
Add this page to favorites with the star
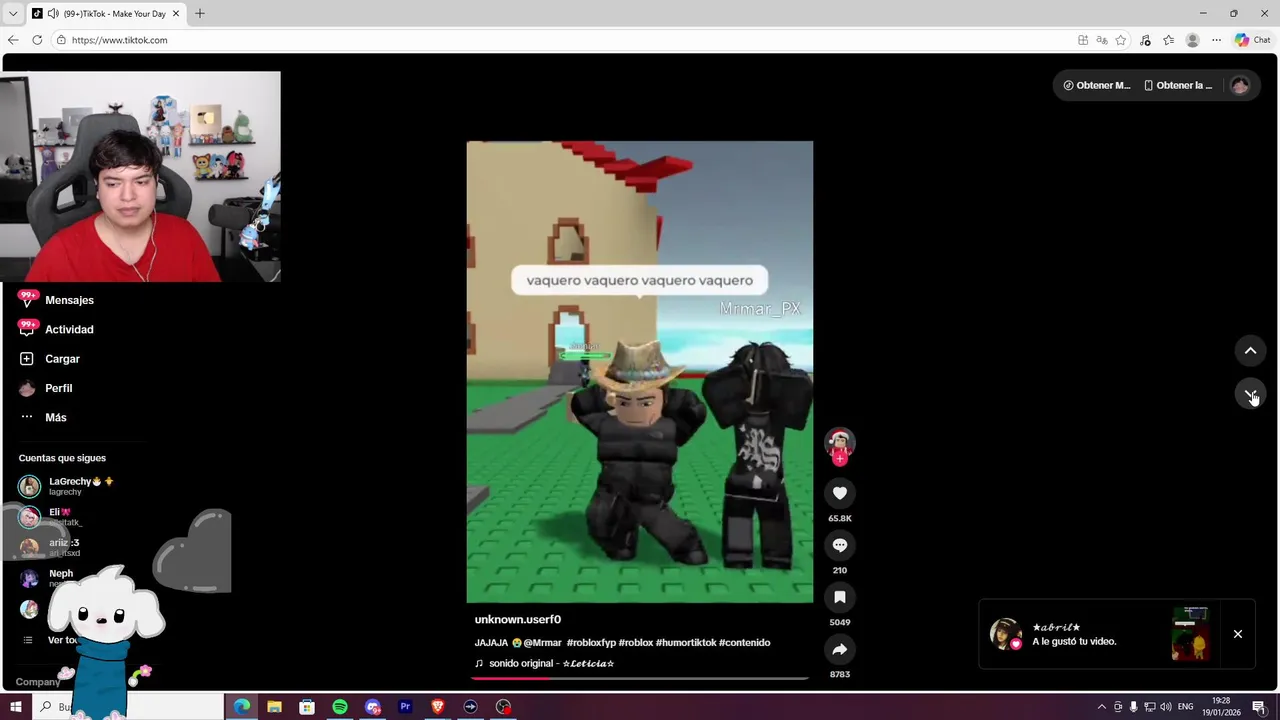pos(1121,40)
